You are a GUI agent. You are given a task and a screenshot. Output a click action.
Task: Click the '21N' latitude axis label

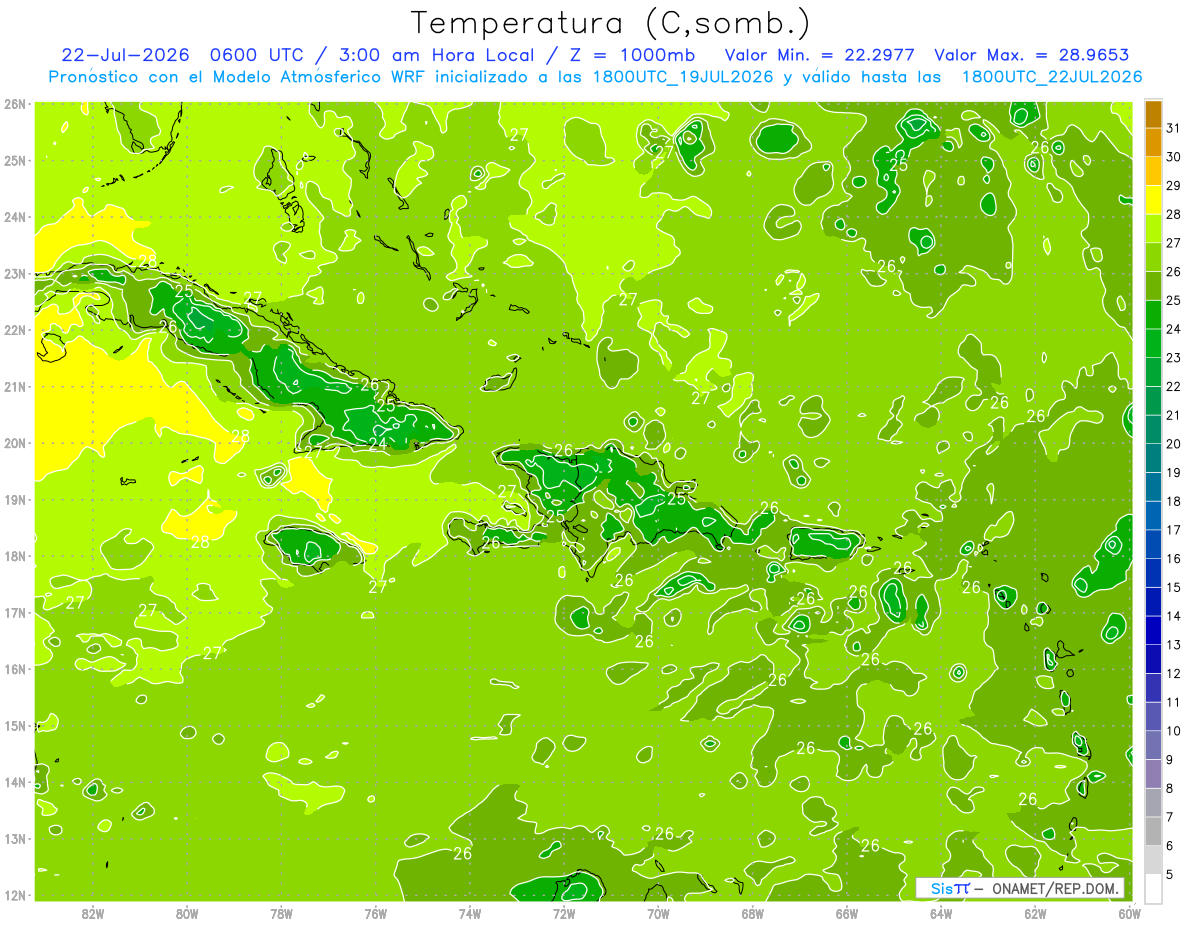pyautogui.click(x=14, y=386)
